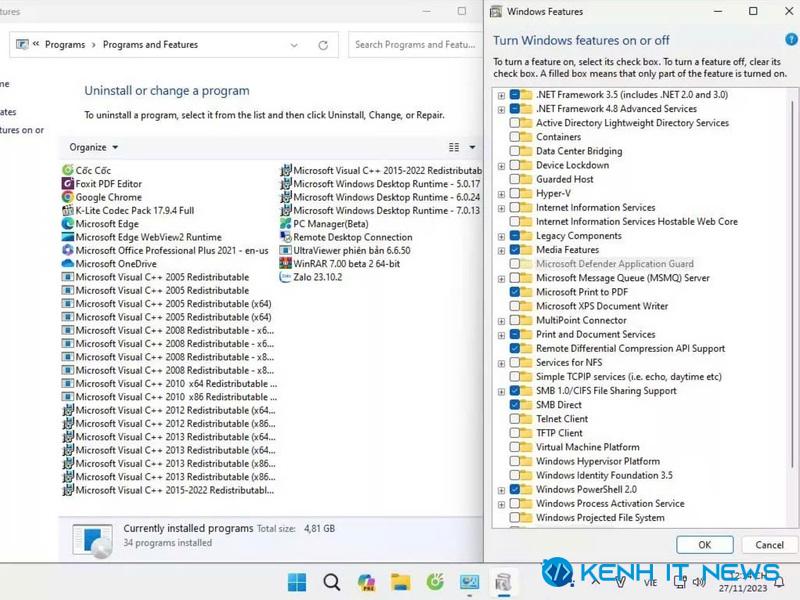This screenshot has width=800, height=600.
Task: Expand the Media Features node
Action: (x=501, y=251)
